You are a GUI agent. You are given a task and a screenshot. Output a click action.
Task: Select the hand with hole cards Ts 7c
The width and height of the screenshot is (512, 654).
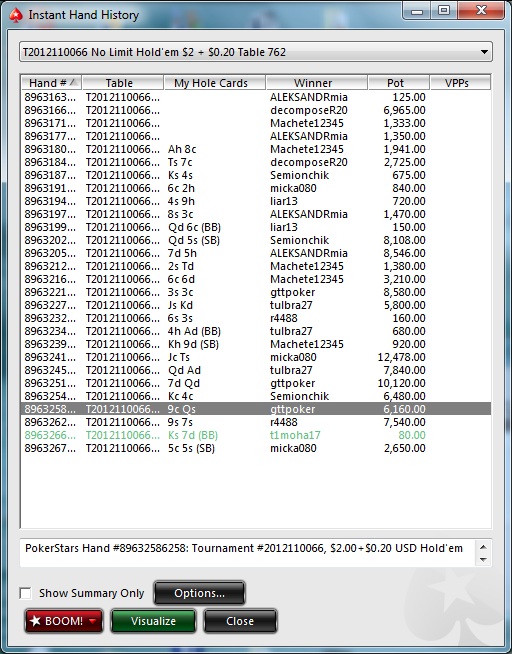[256, 162]
